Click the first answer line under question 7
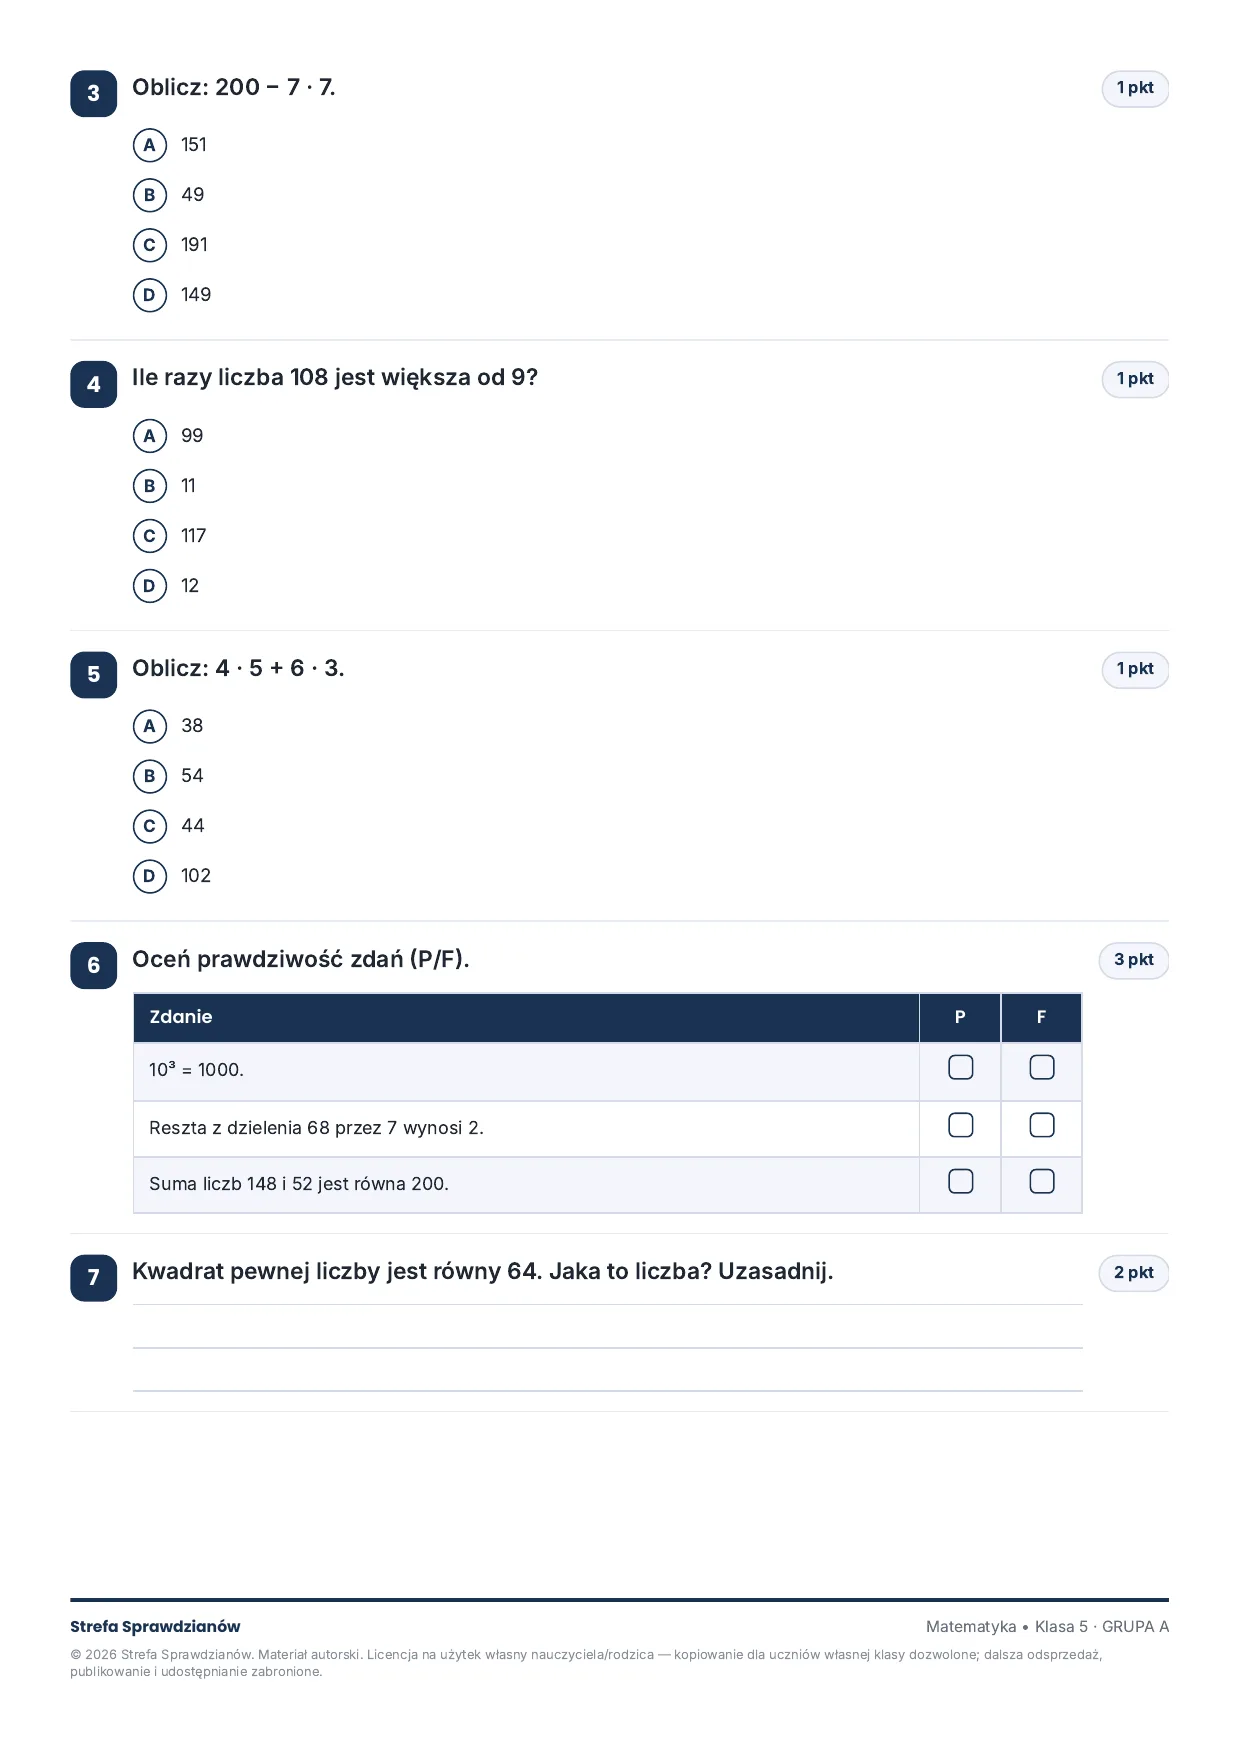1240x1754 pixels. [x=608, y=1327]
